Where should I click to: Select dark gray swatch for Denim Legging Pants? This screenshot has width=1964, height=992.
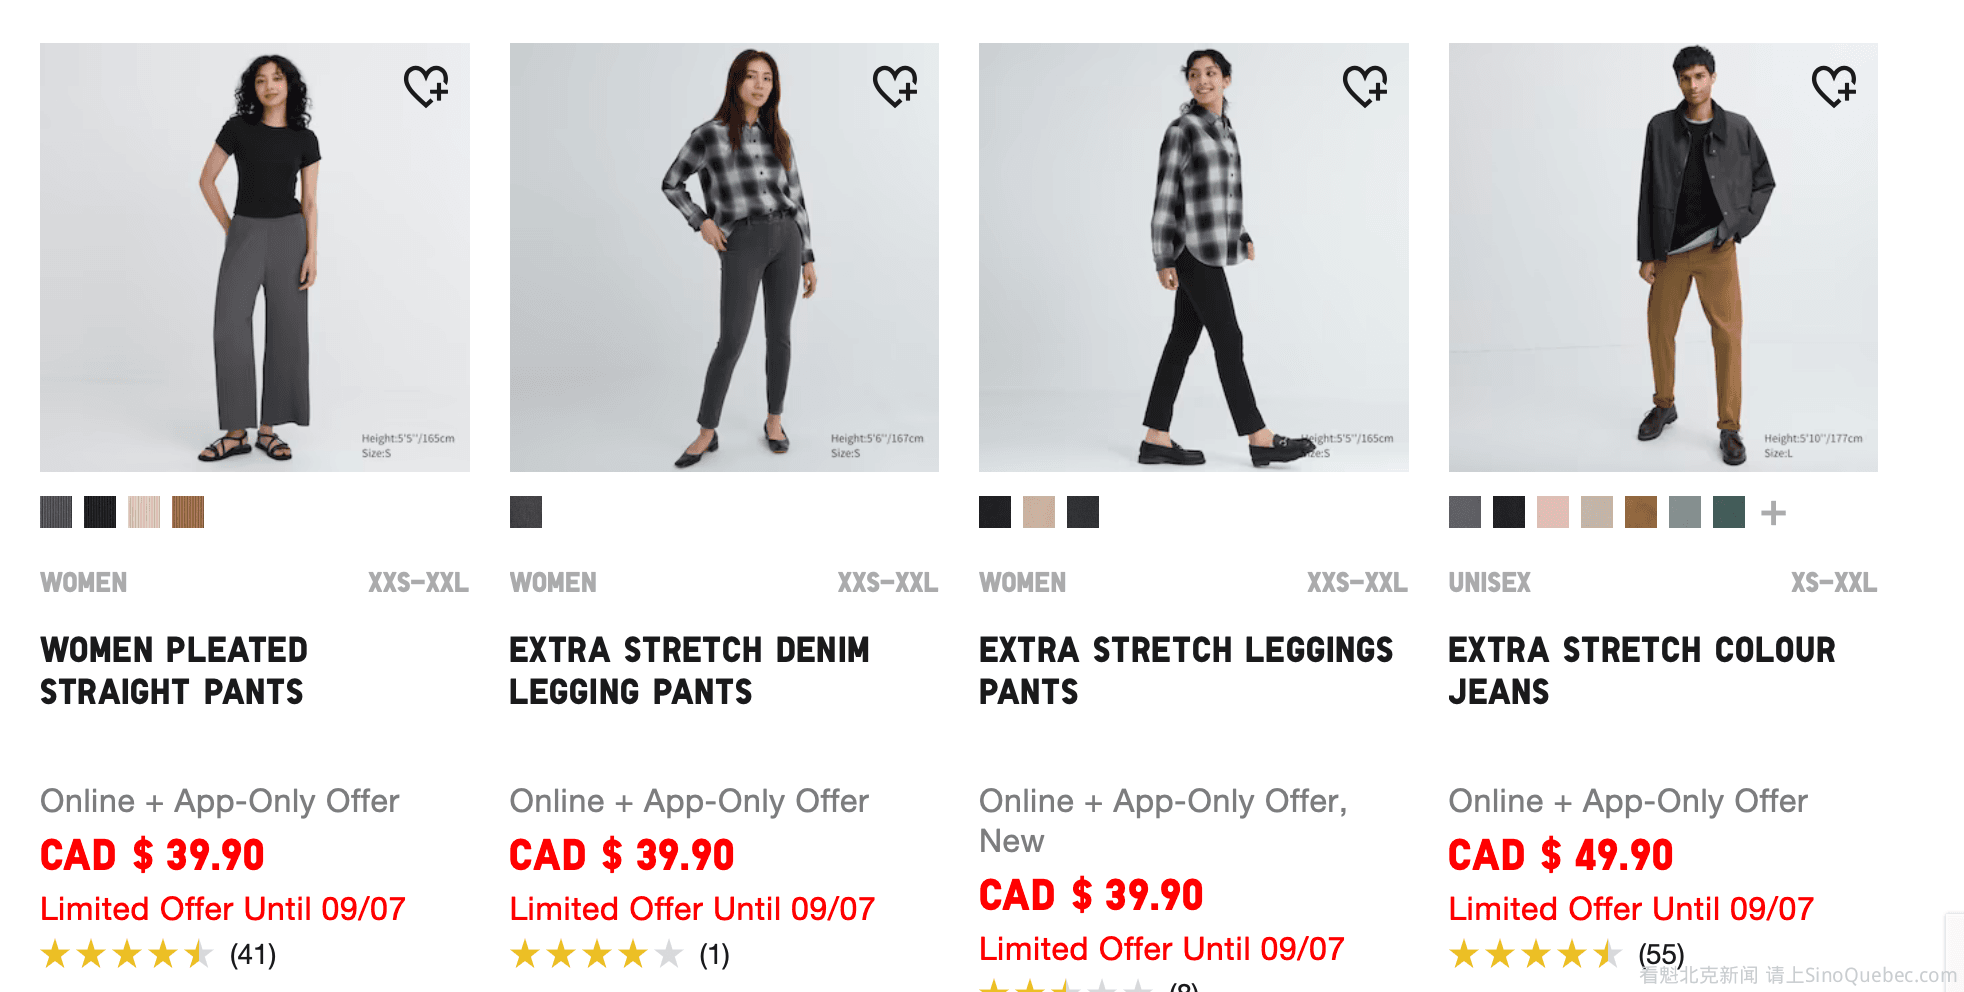point(526,512)
